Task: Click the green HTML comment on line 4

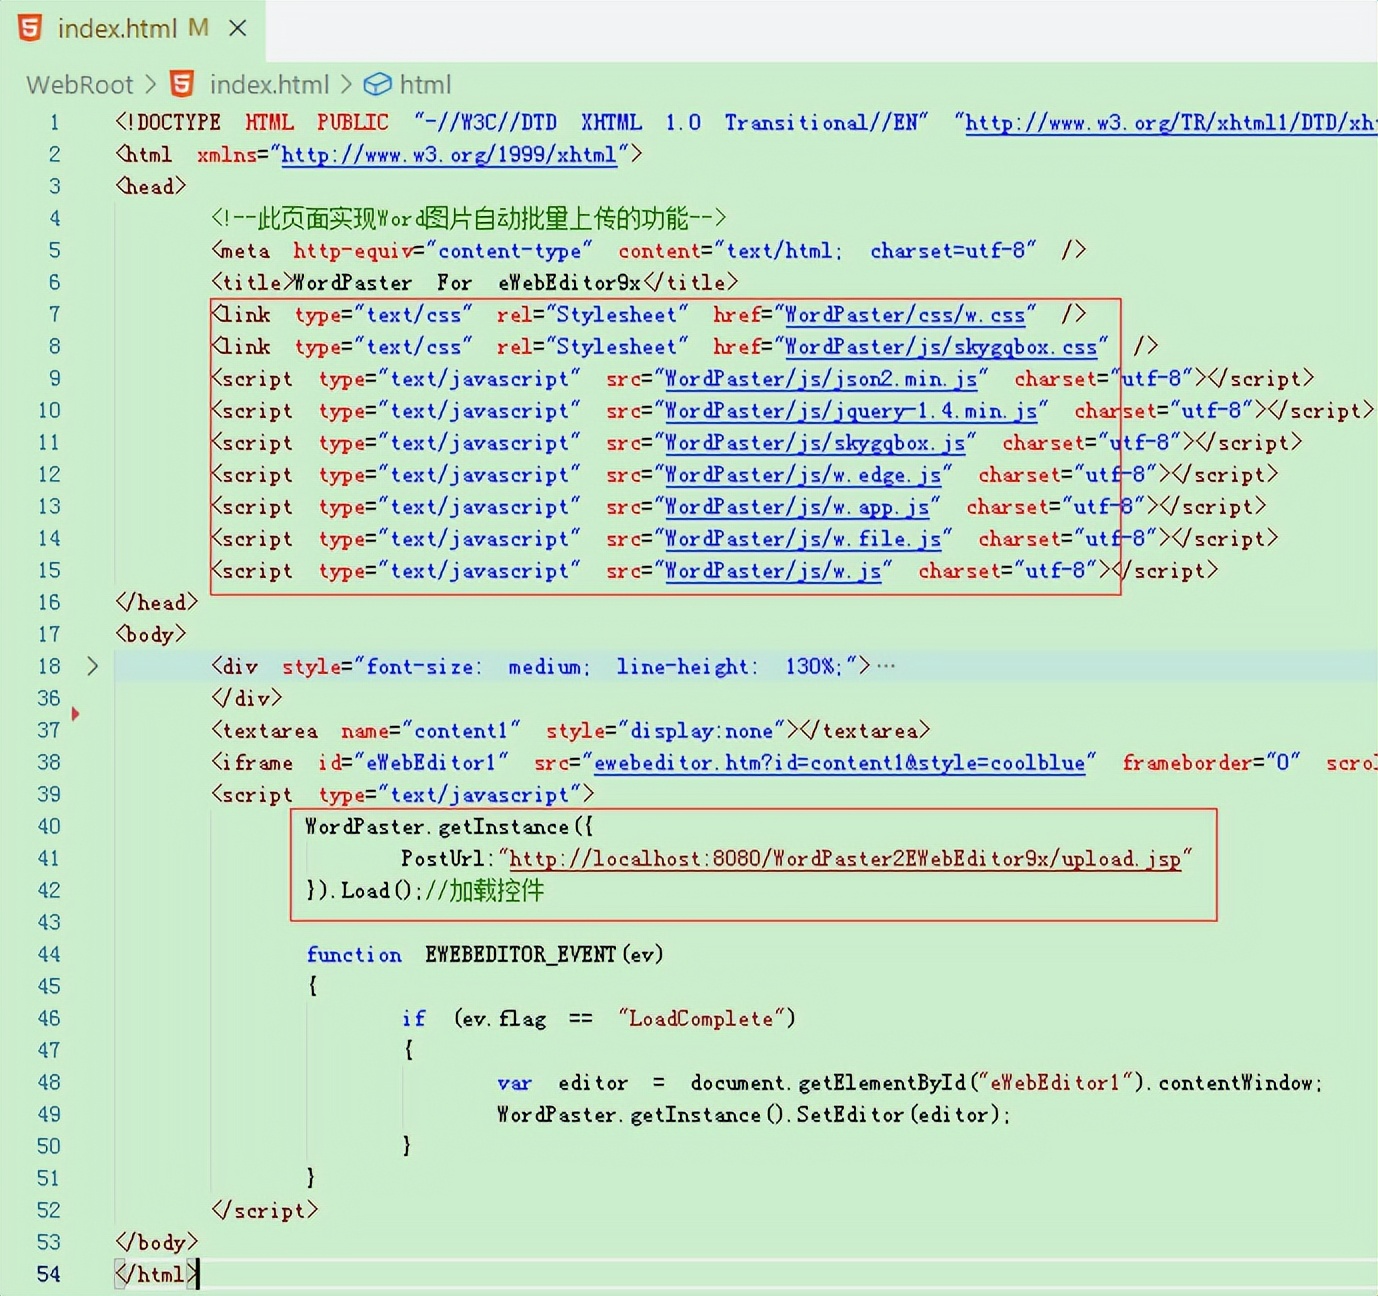Action: pos(468,218)
